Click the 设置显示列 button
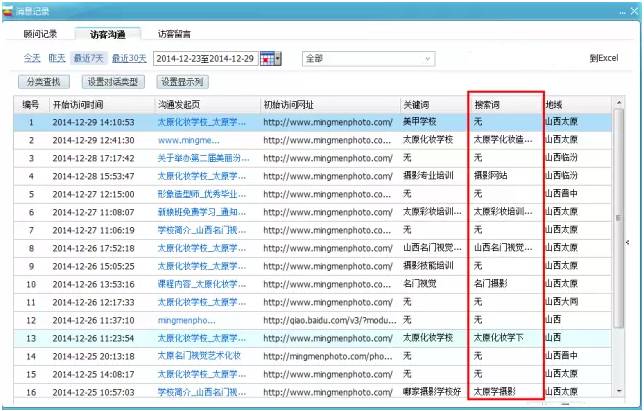 coord(182,82)
